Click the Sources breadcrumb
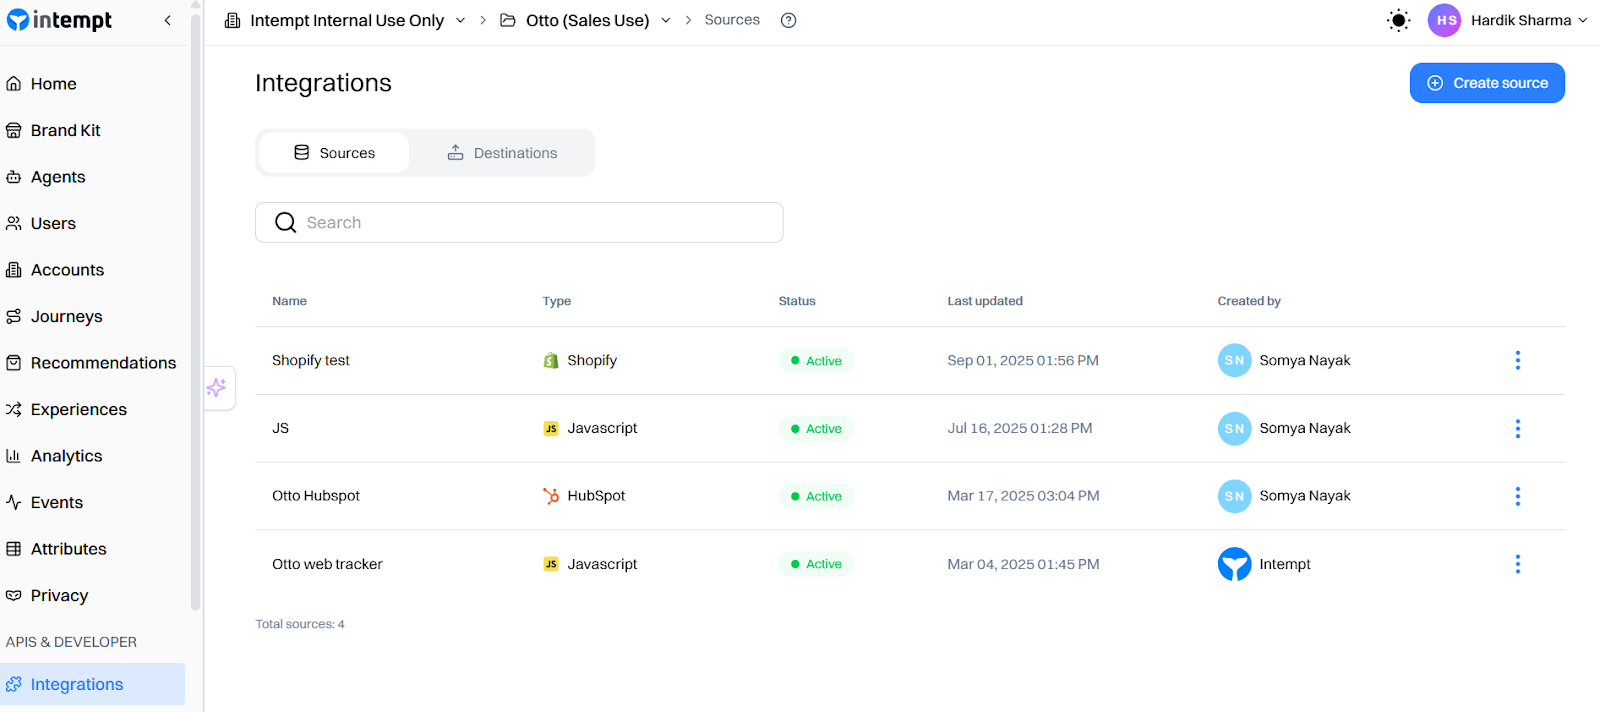The height and width of the screenshot is (712, 1600). coord(732,20)
